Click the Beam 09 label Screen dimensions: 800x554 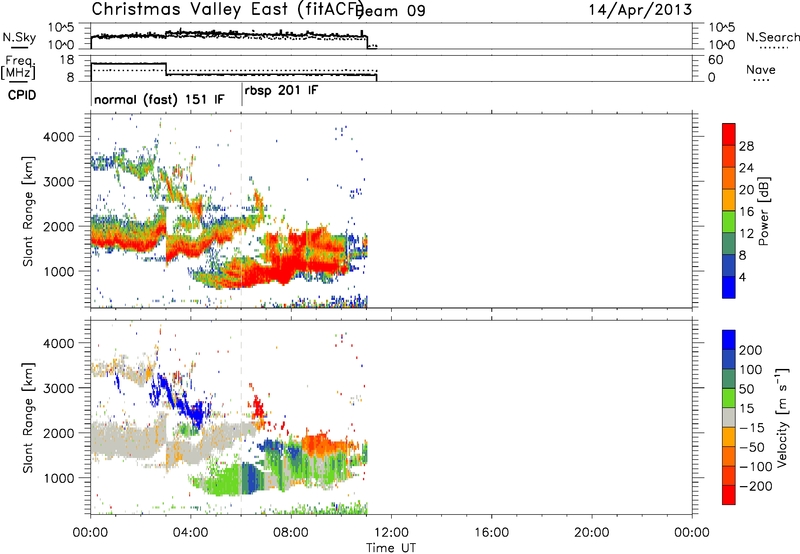pyautogui.click(x=390, y=11)
